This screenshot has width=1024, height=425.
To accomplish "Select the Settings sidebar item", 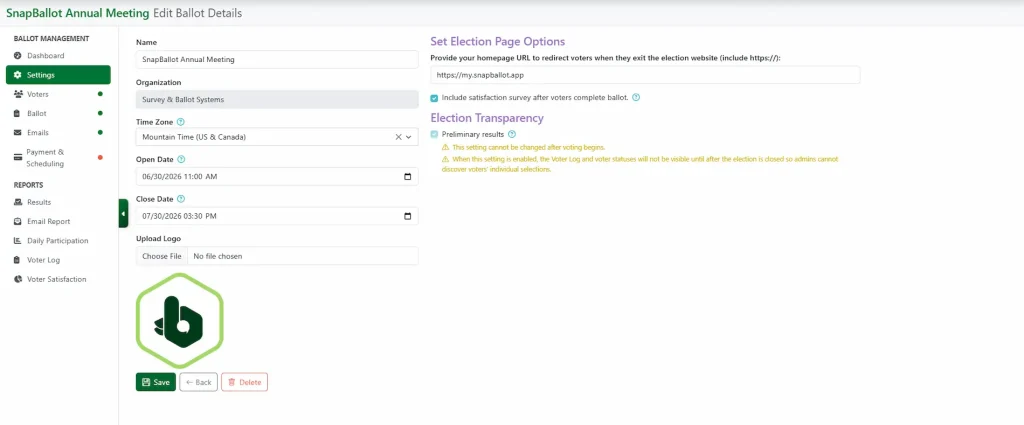I will [58, 75].
